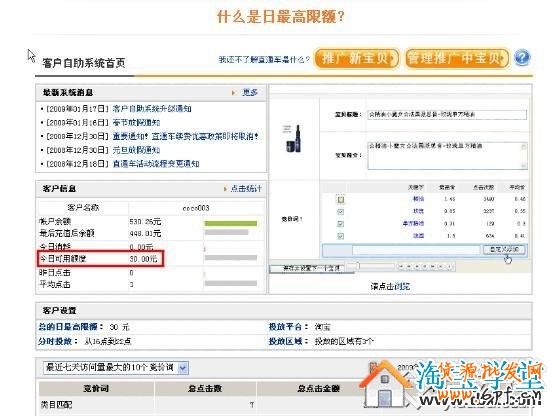Click the first playback control icon in the demo bar
The width and height of the screenshot is (552, 416).
tap(401, 267)
